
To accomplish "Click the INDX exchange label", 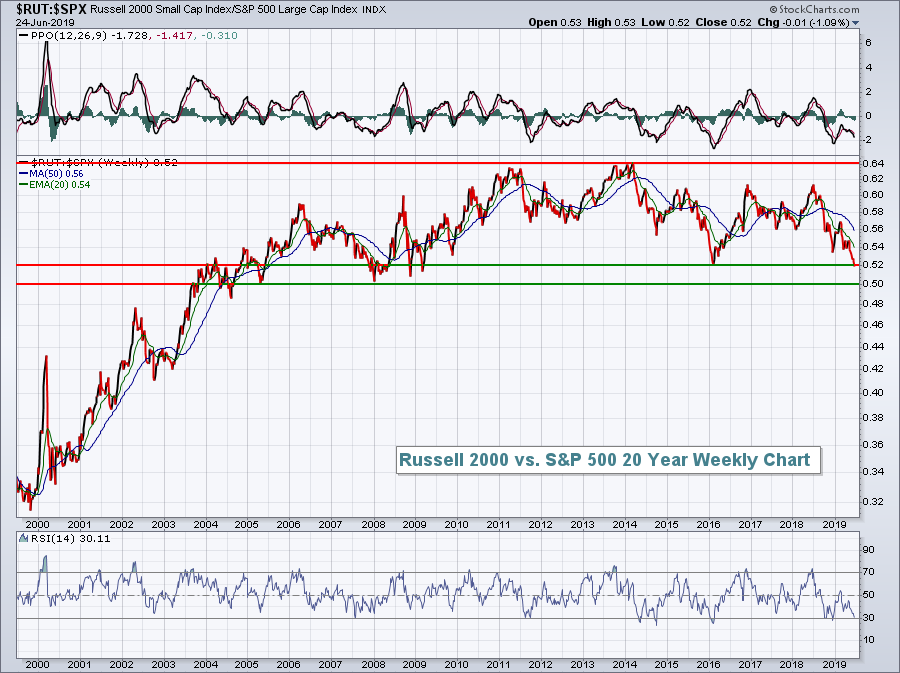I will click(374, 10).
